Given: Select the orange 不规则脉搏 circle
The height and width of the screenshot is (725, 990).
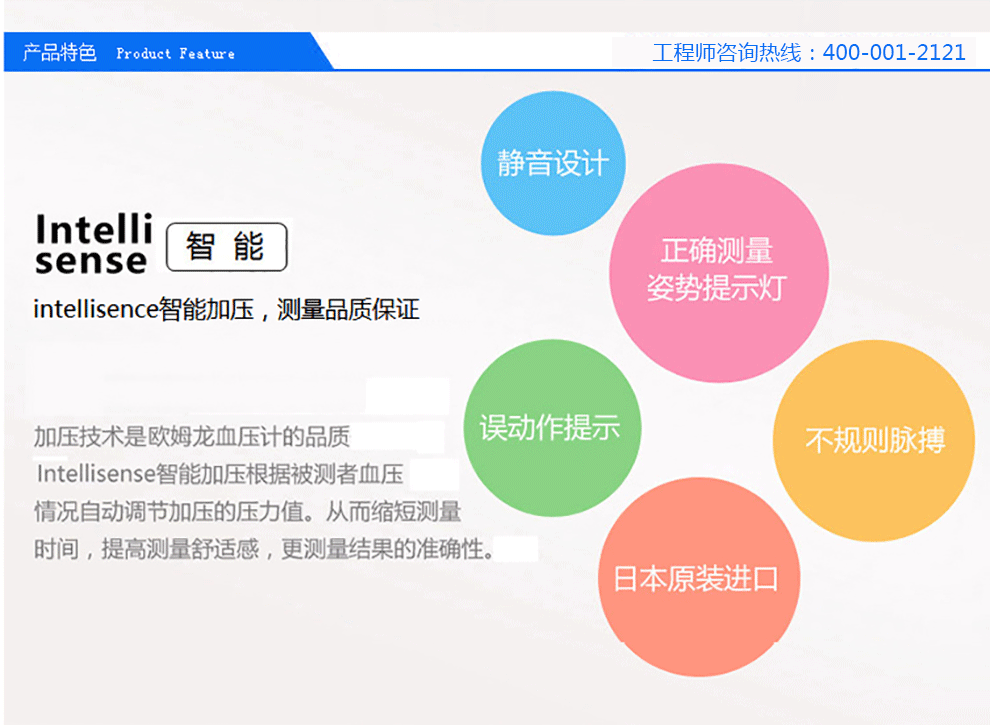Looking at the screenshot, I should [874, 440].
